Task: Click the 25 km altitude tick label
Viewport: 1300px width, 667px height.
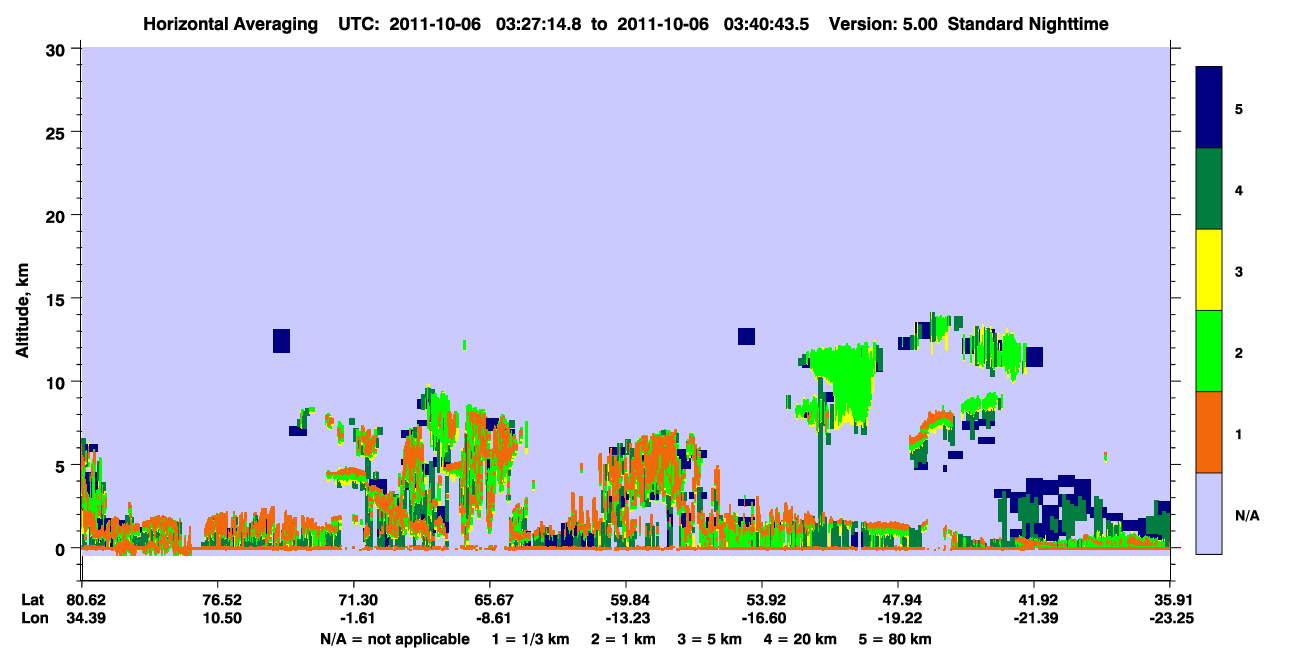Action: 57,132
